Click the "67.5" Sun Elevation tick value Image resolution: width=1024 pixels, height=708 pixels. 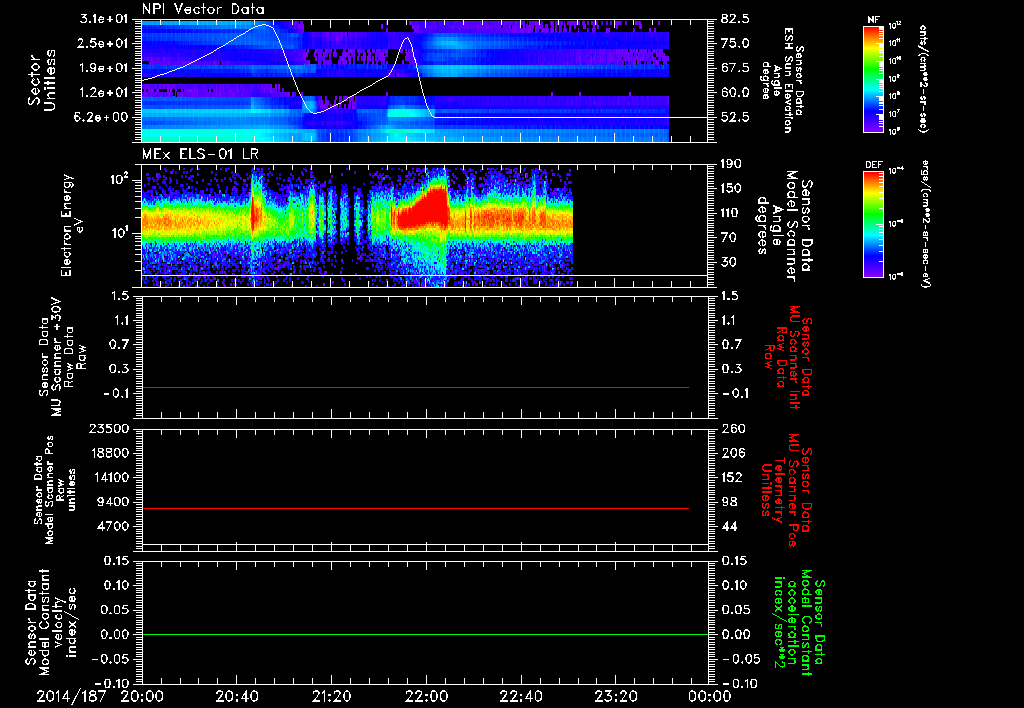735,68
